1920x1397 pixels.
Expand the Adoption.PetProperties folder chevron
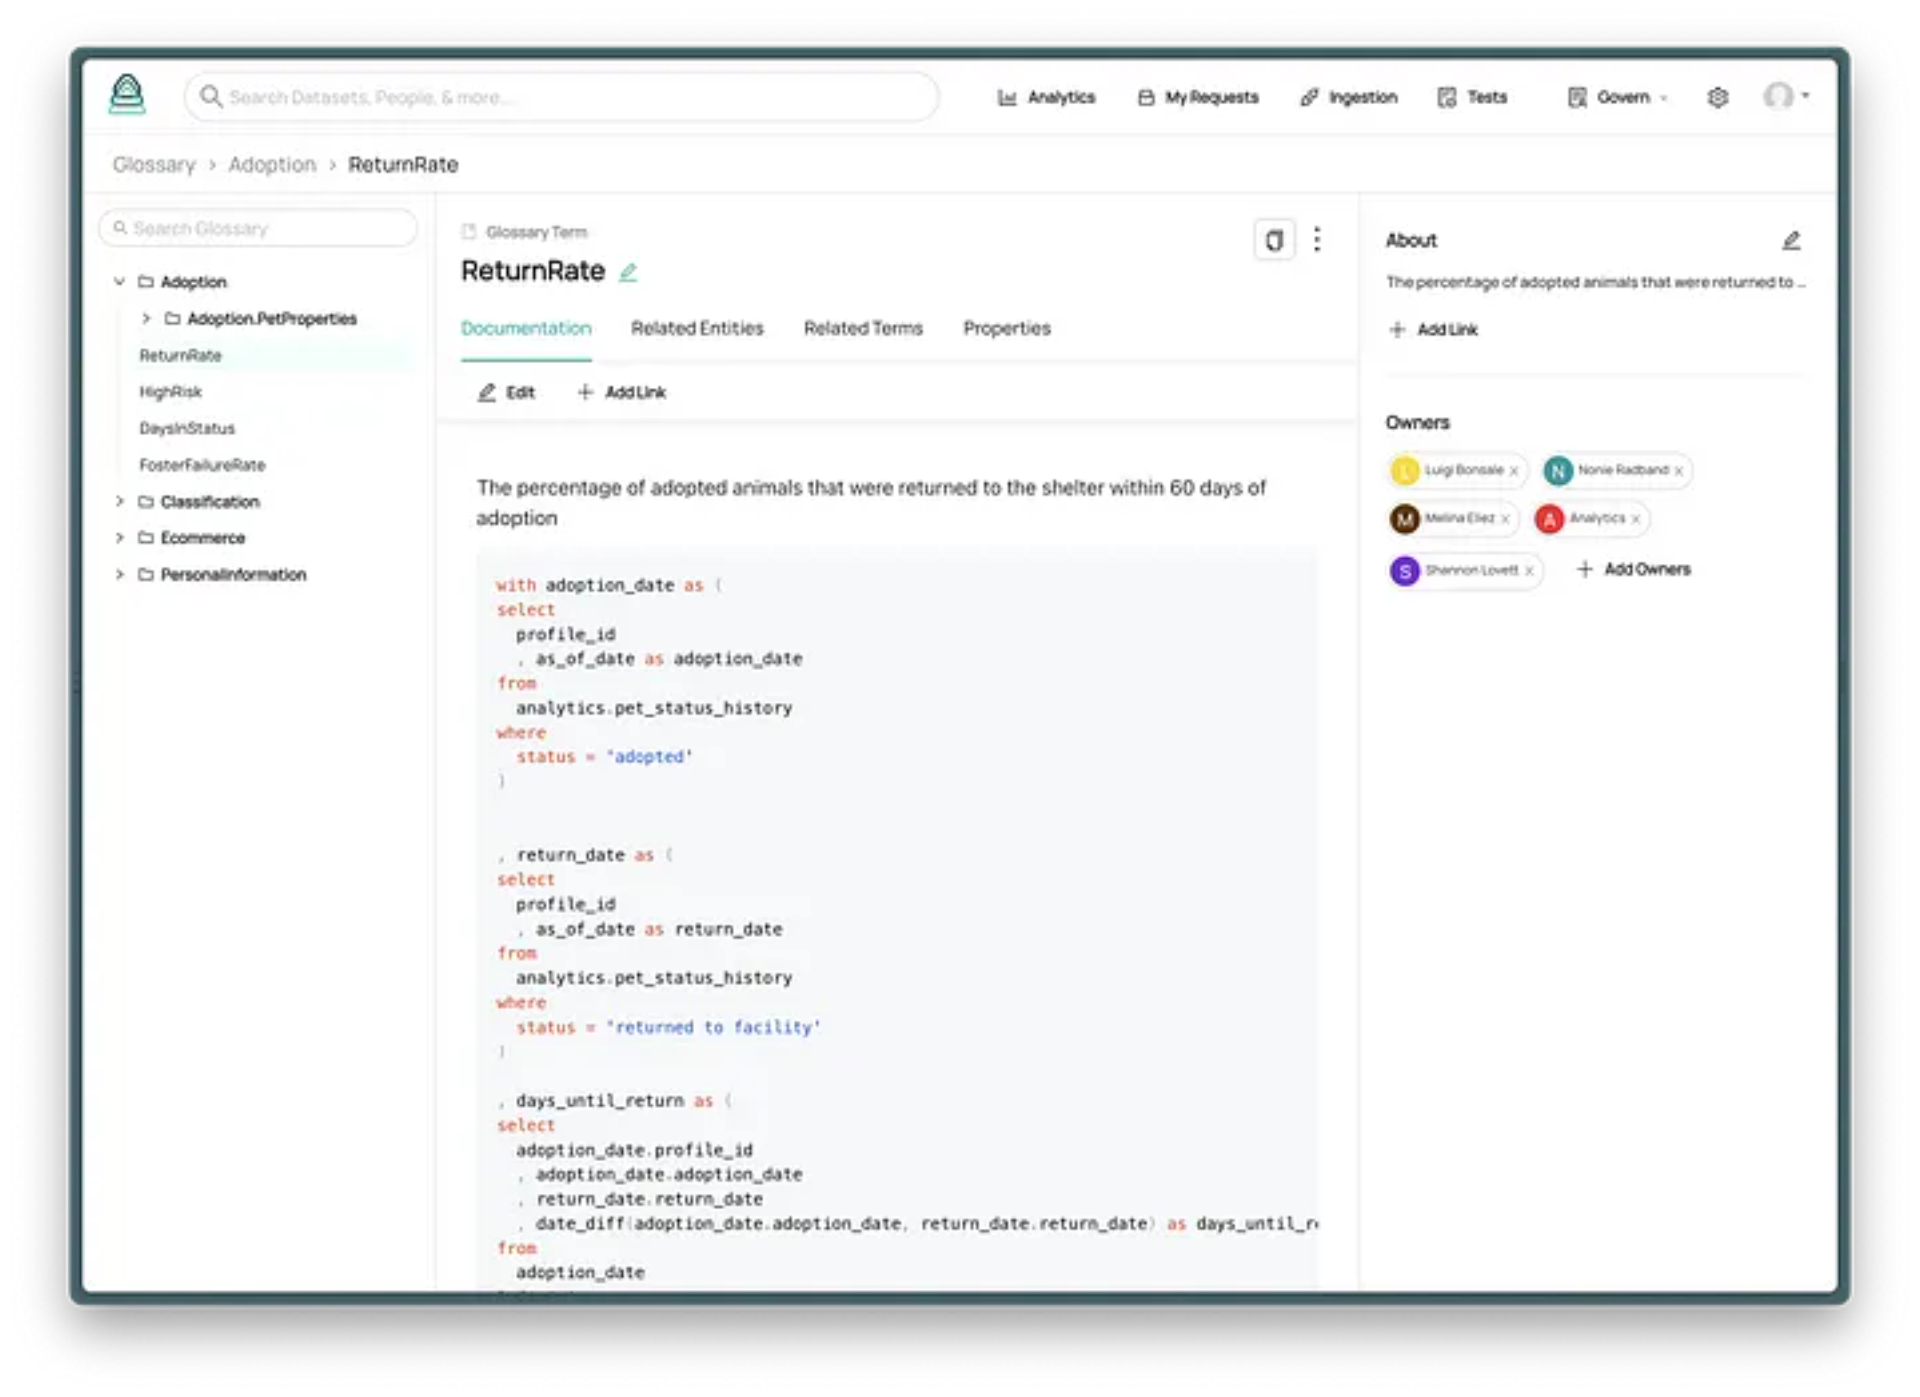point(146,318)
